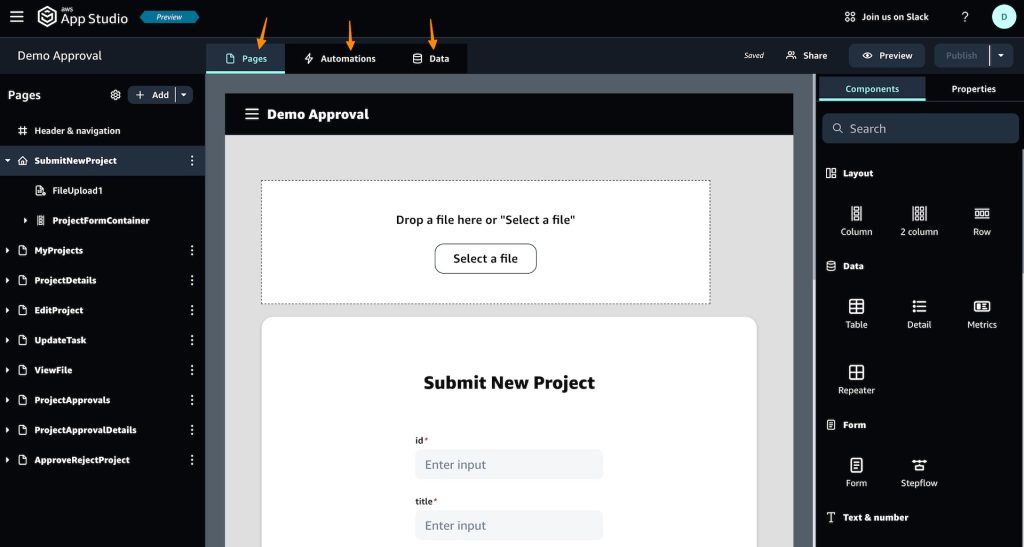Viewport: 1024px width, 547px height.
Task: Switch to the Automations tab
Action: point(339,59)
